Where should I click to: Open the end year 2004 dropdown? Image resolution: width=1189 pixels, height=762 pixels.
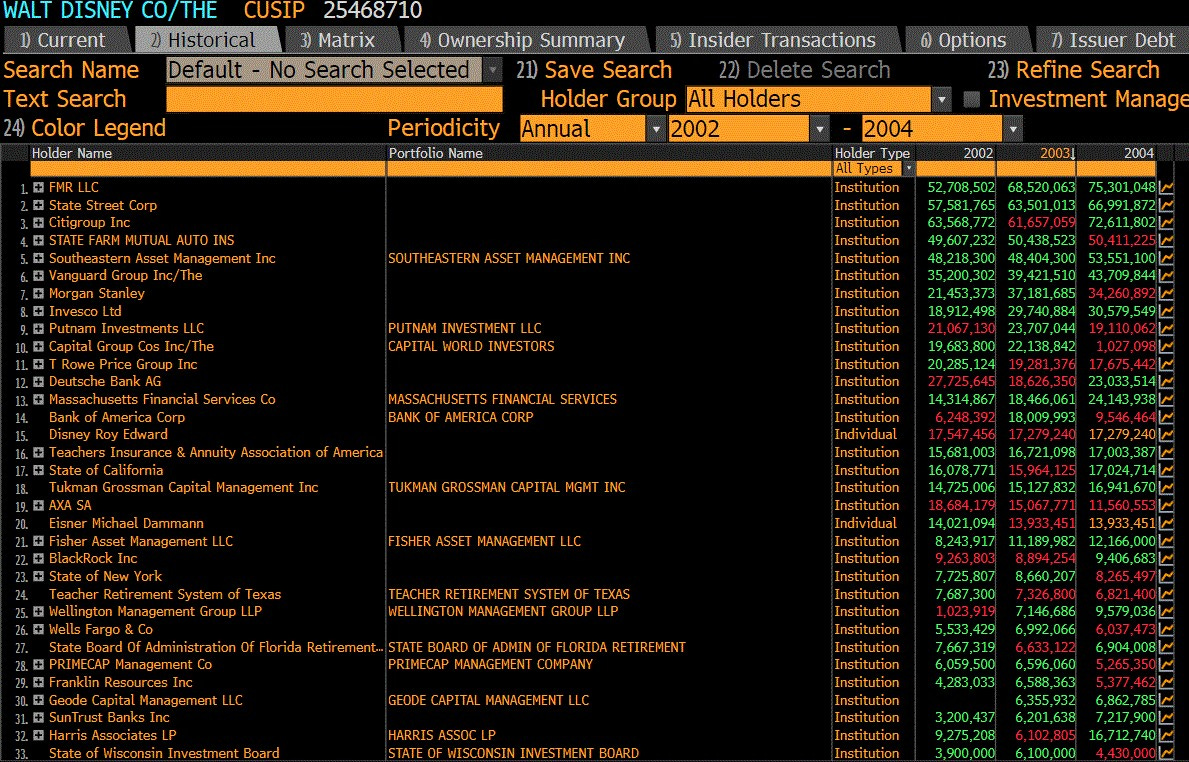coord(1013,129)
